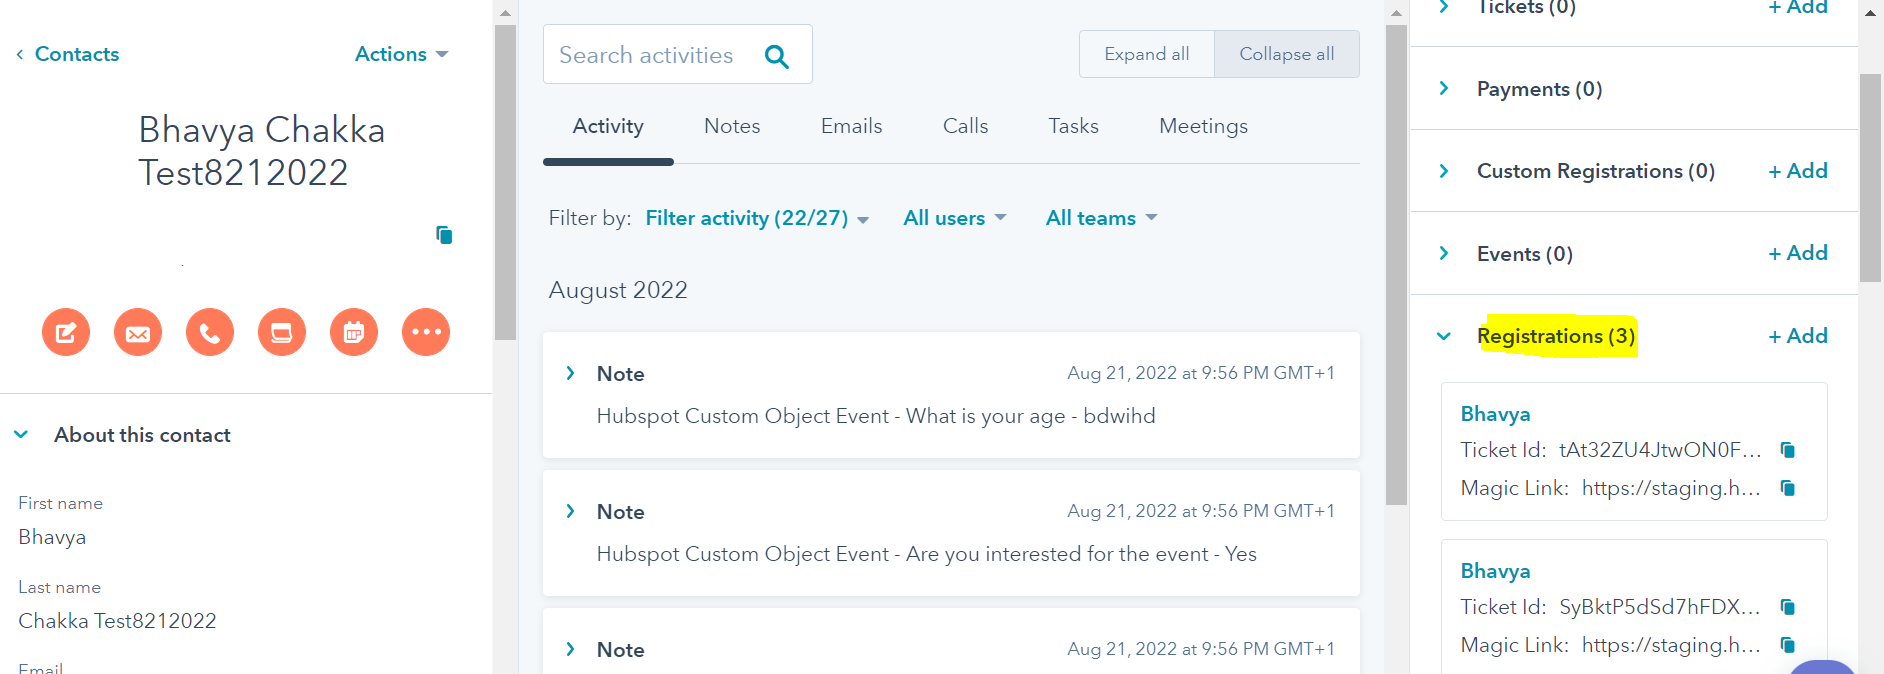Switch to the Emails tab

click(x=851, y=126)
